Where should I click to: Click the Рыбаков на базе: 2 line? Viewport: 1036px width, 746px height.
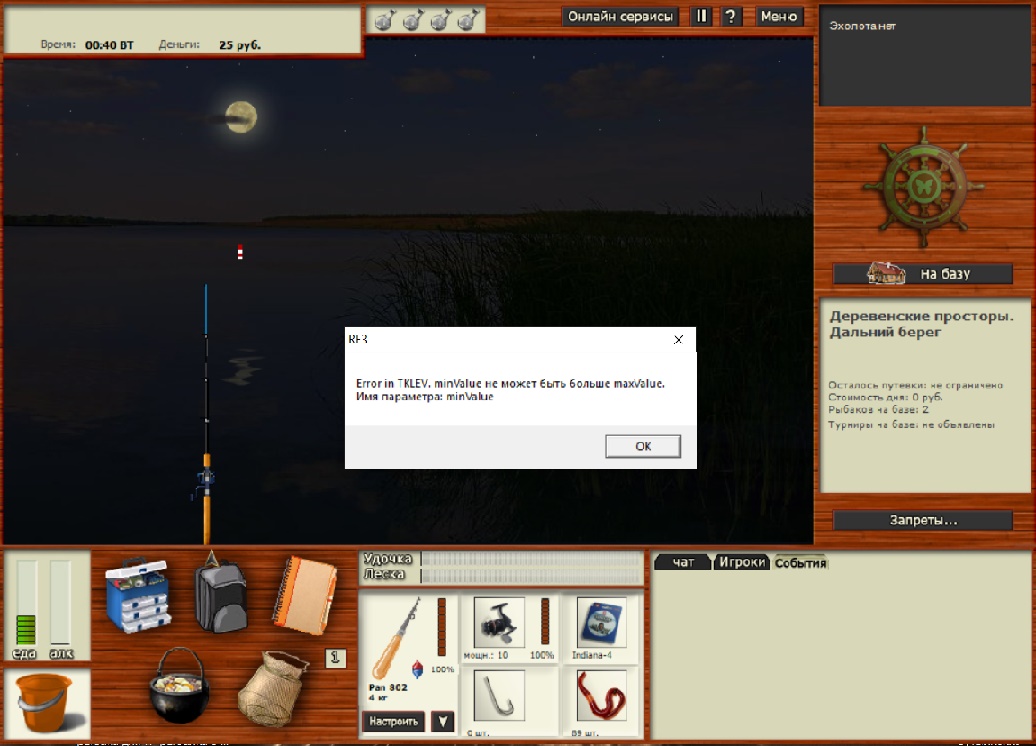[x=878, y=410]
